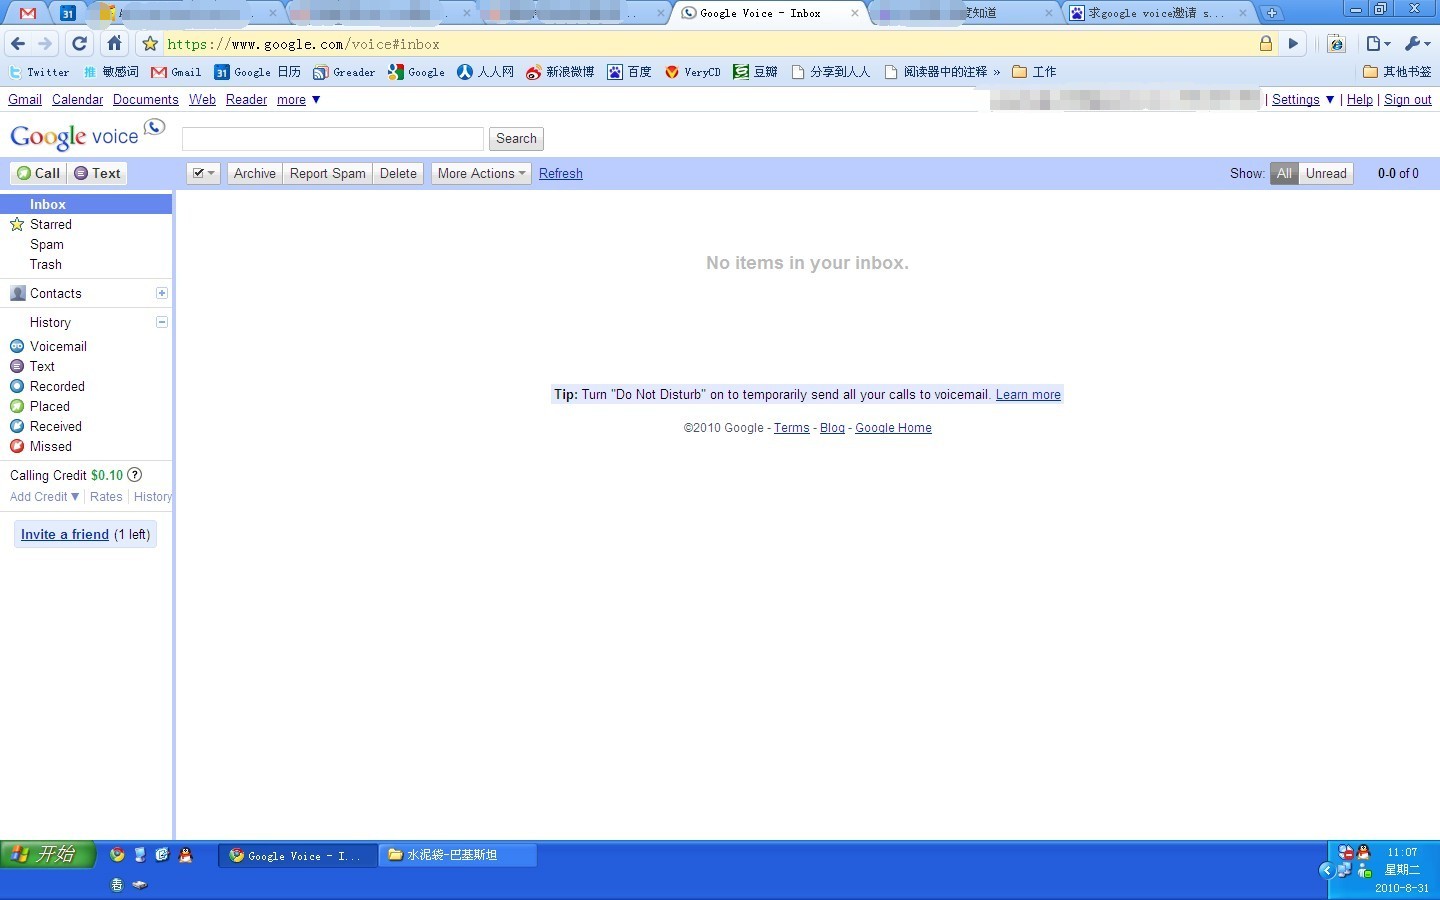
Task: Show Unread messages only
Action: (1326, 173)
